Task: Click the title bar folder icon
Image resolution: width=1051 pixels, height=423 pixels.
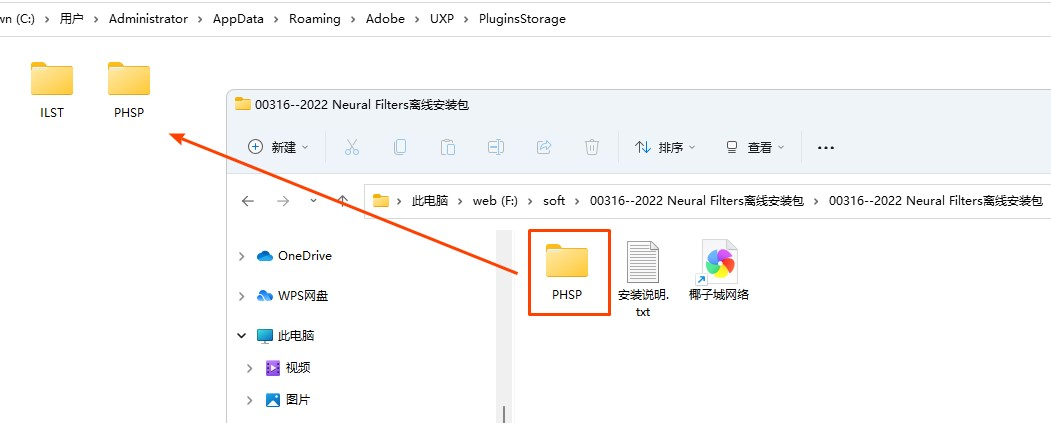Action: pyautogui.click(x=243, y=103)
